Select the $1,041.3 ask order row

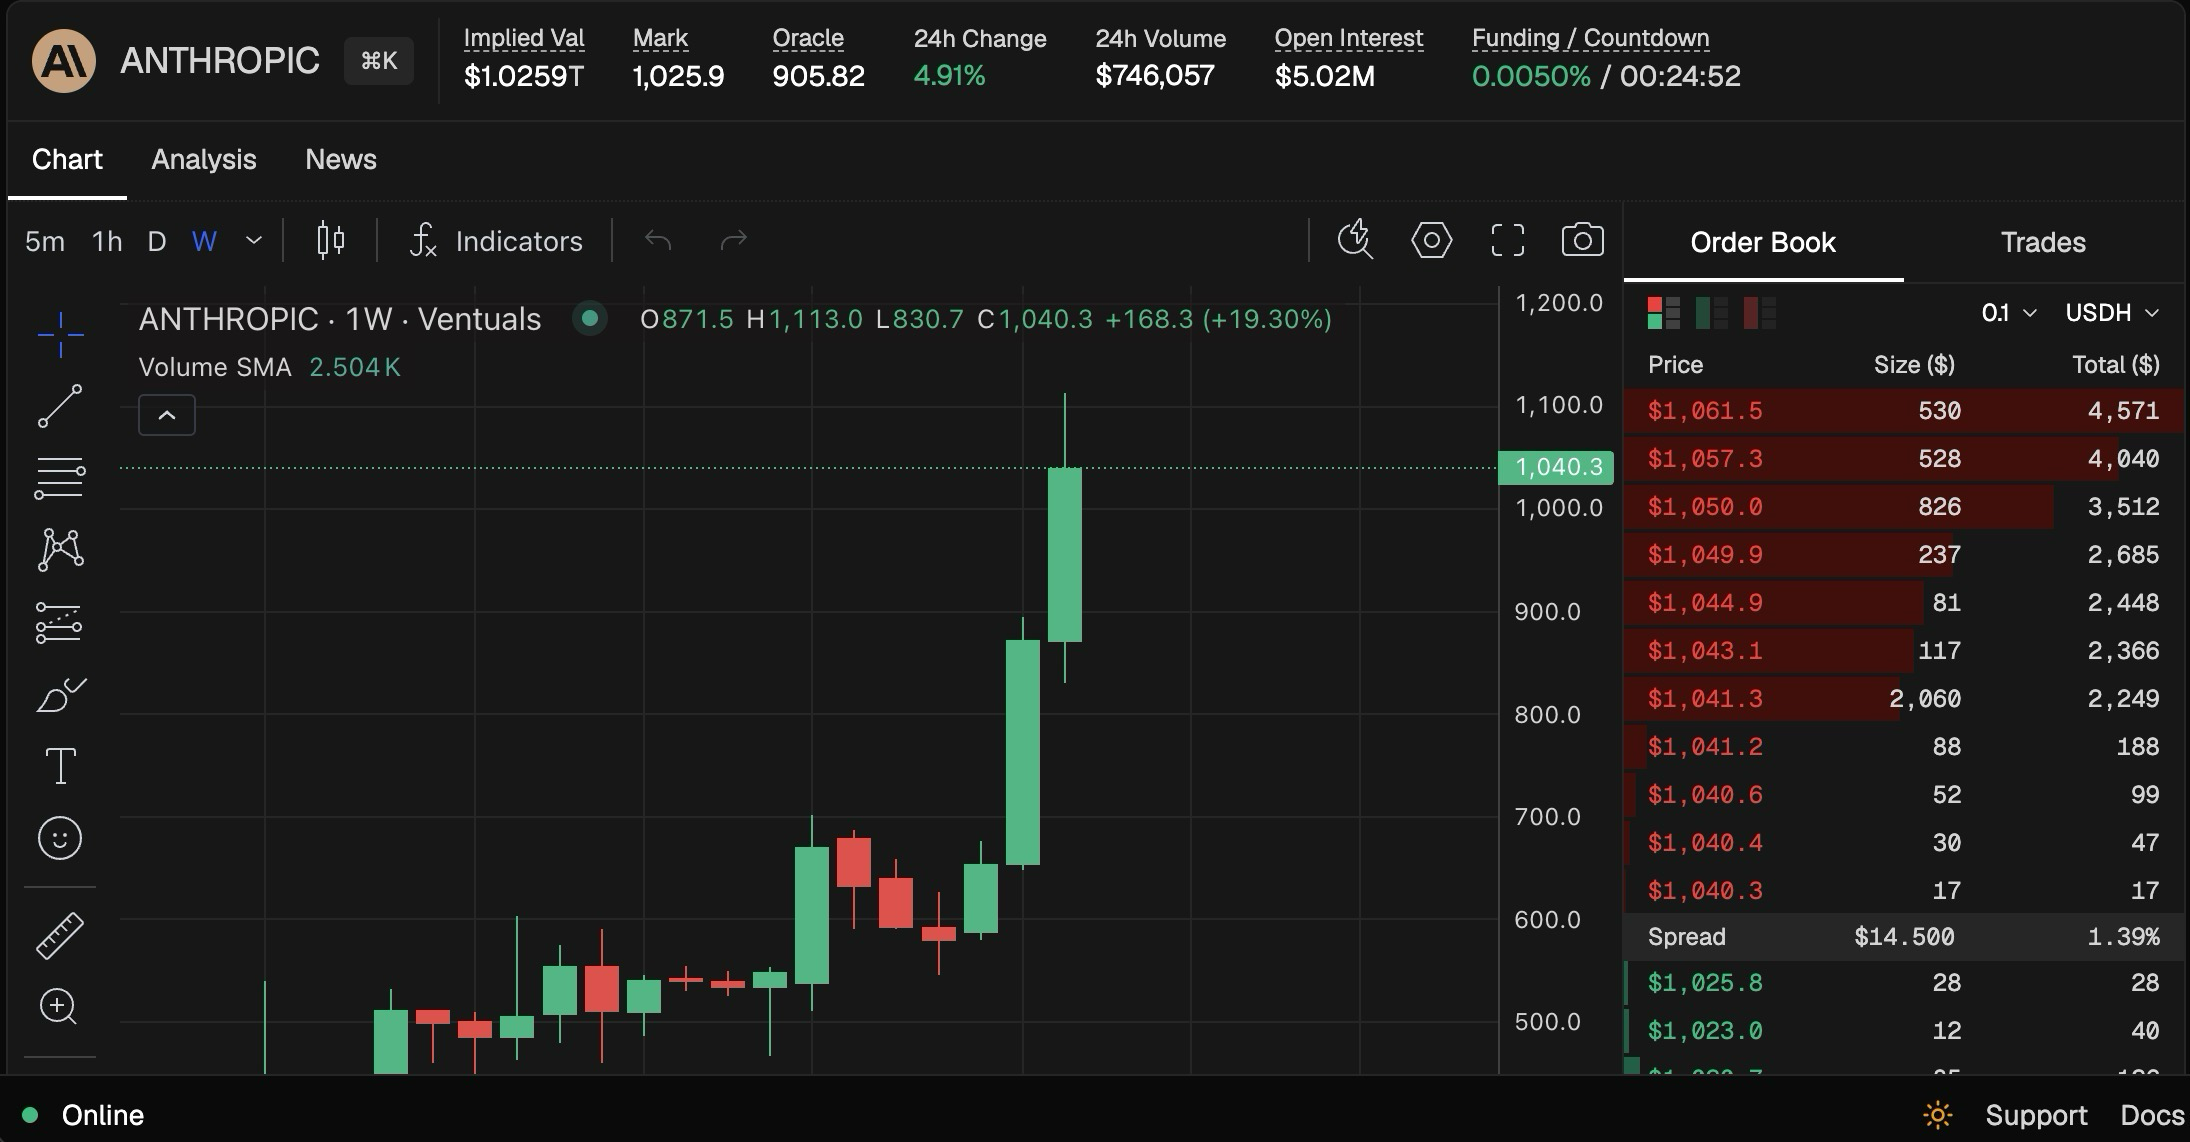tap(1903, 699)
